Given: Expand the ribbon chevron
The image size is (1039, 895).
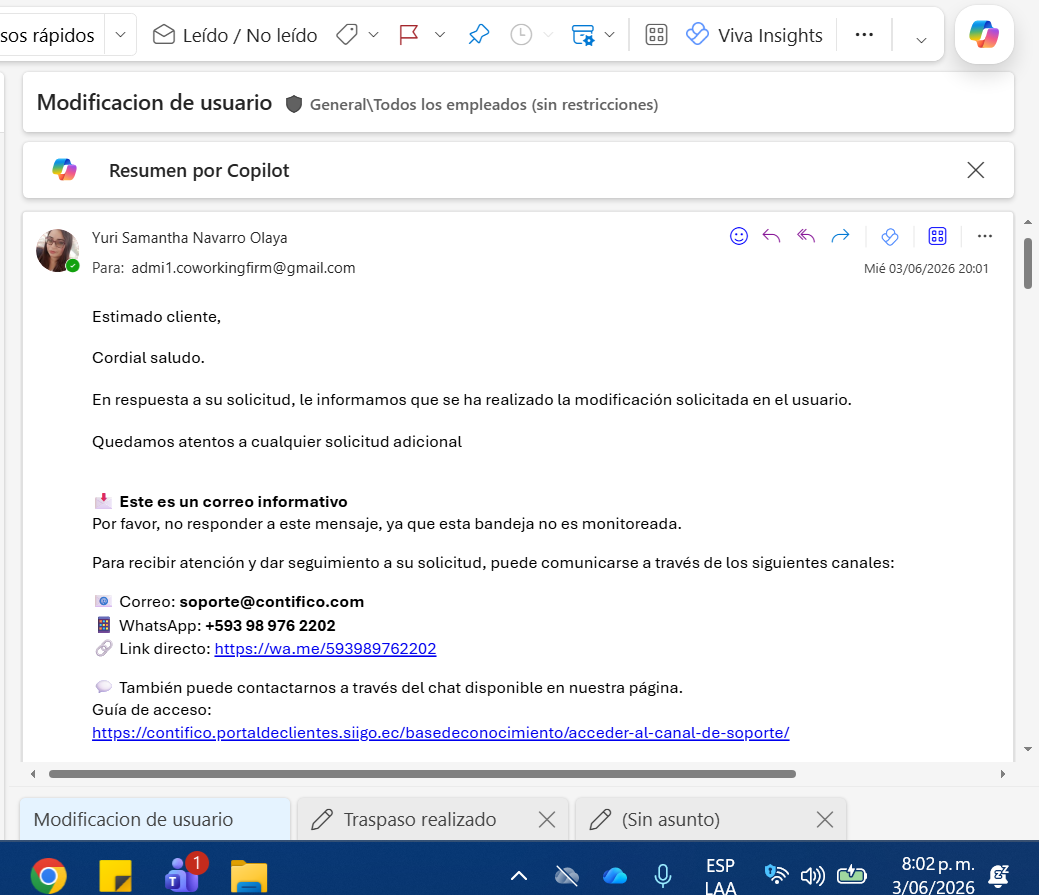Looking at the screenshot, I should click(921, 40).
